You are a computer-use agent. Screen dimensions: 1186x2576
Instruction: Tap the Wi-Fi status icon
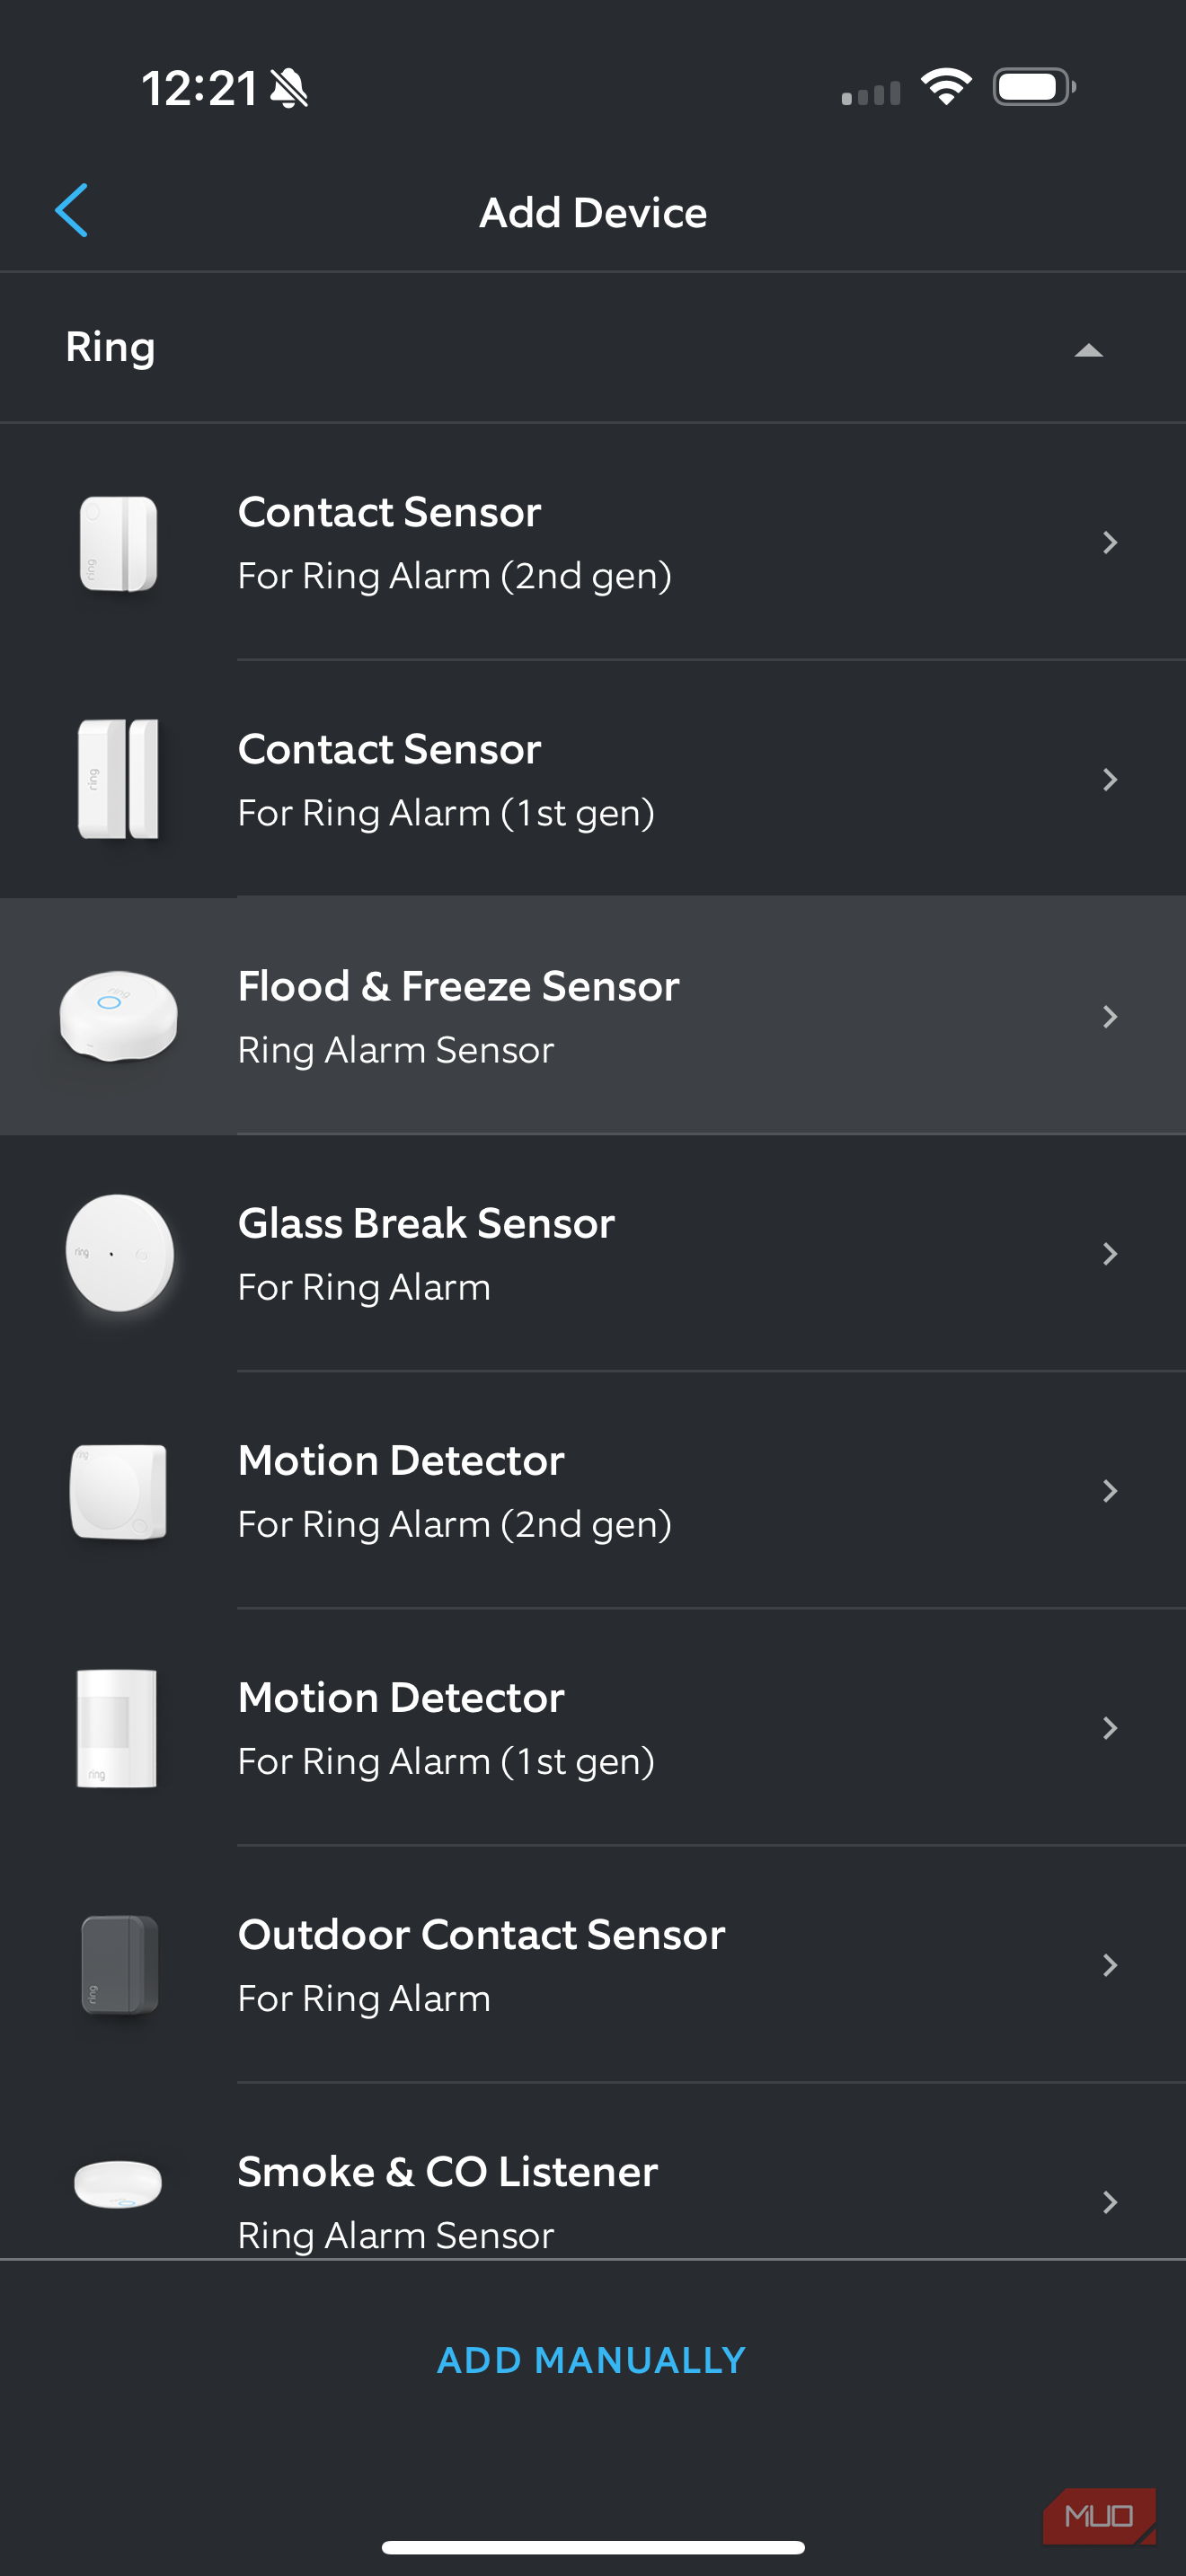945,87
